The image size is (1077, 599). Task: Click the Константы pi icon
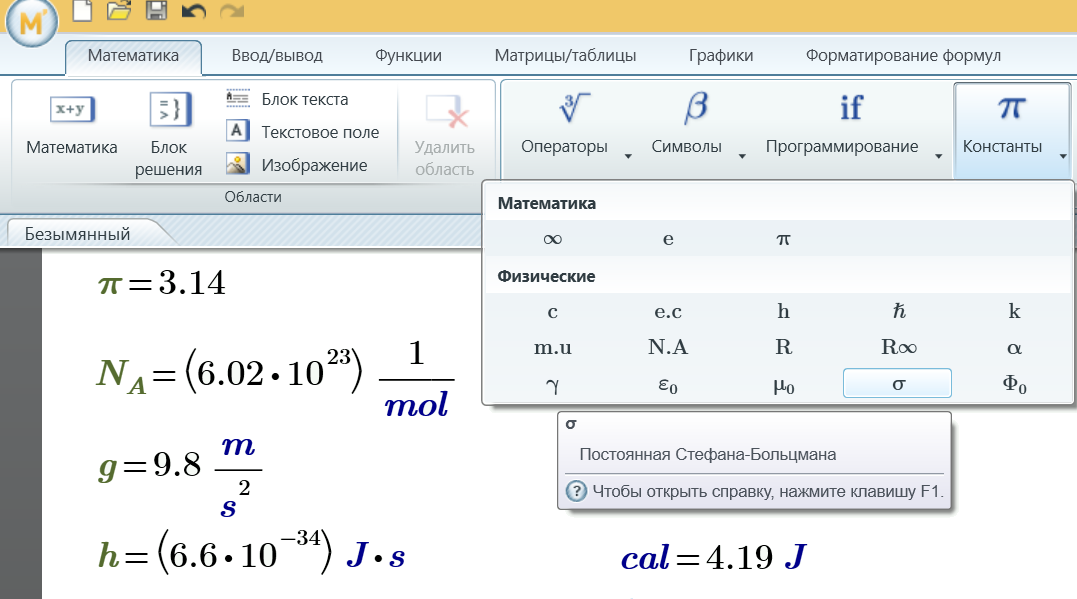coord(1010,109)
